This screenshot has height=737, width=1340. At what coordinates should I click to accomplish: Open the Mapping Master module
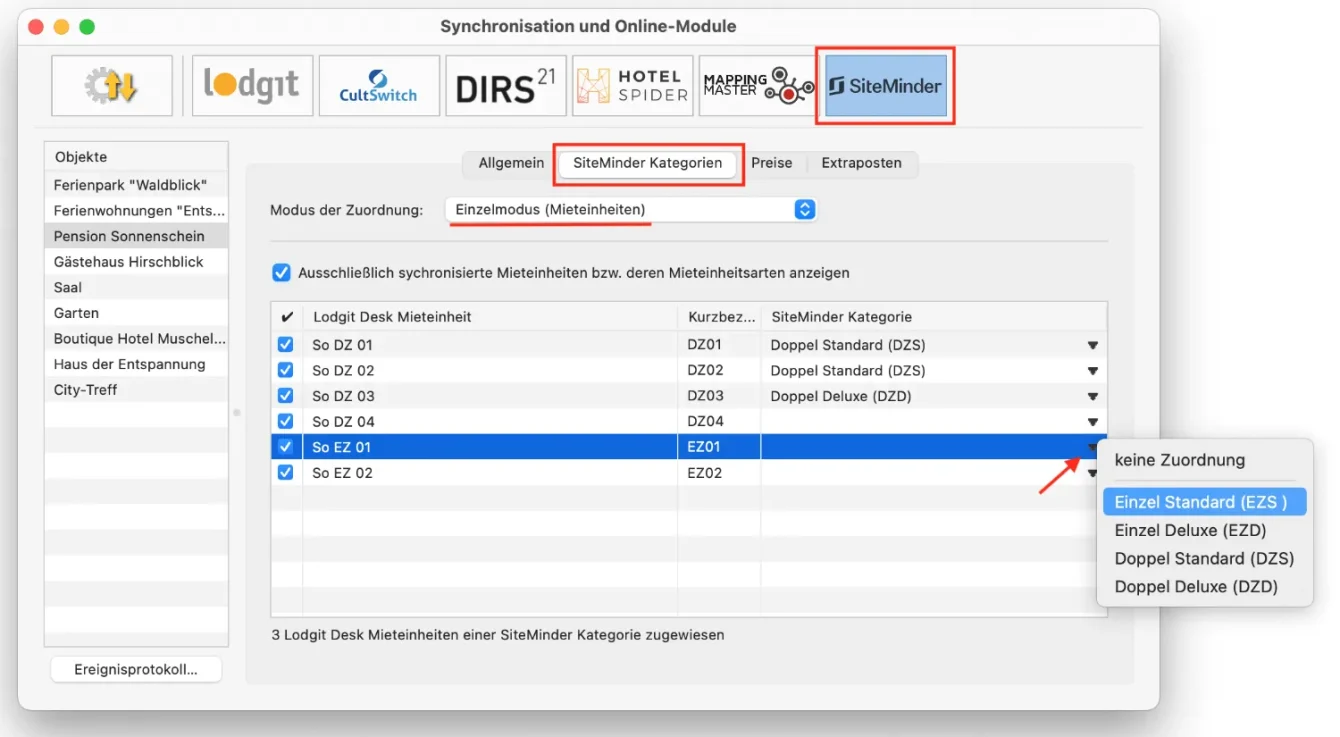click(759, 86)
